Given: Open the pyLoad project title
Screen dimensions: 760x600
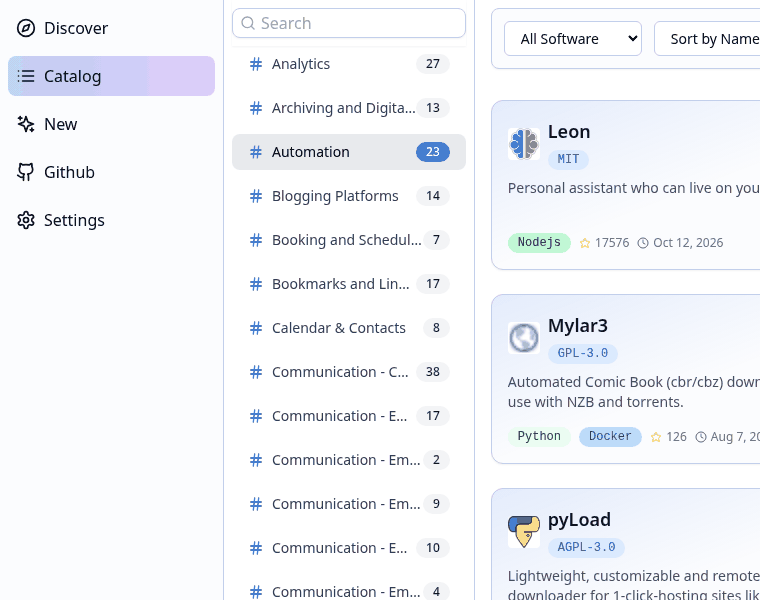Looking at the screenshot, I should [579, 520].
